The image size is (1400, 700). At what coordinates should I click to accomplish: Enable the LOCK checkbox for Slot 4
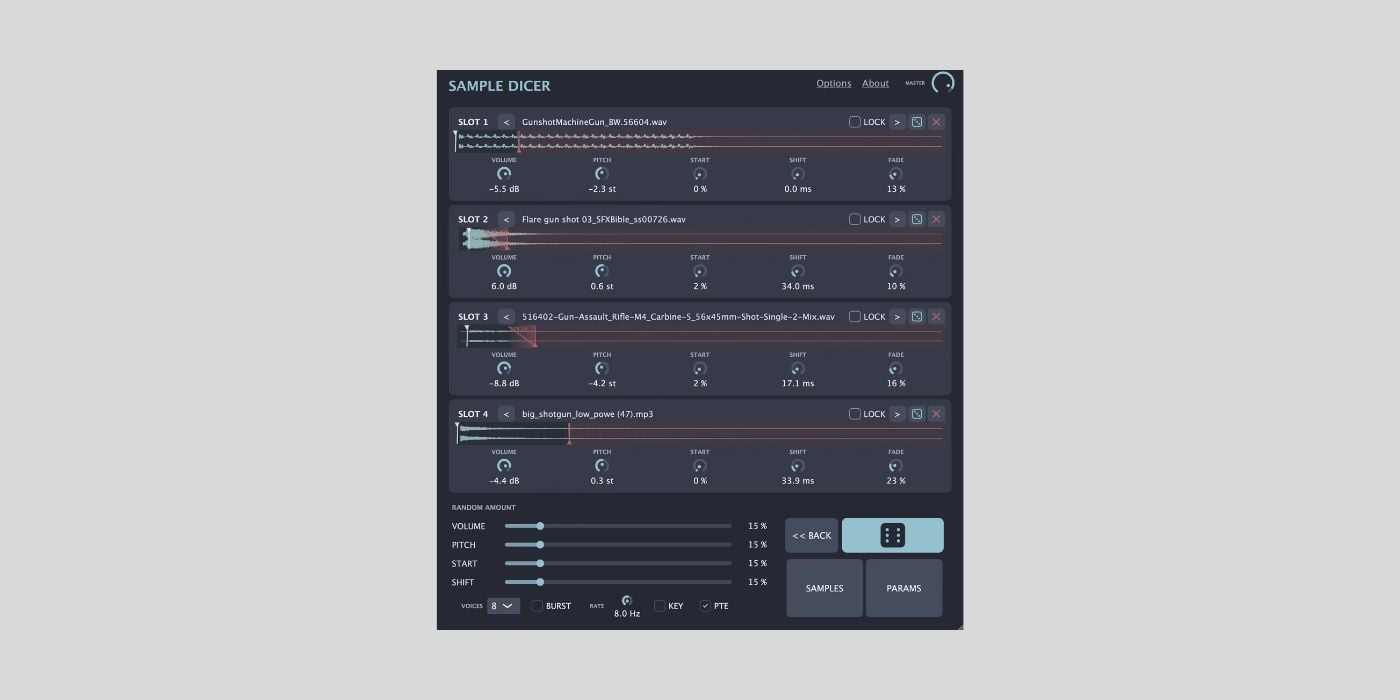coord(855,414)
